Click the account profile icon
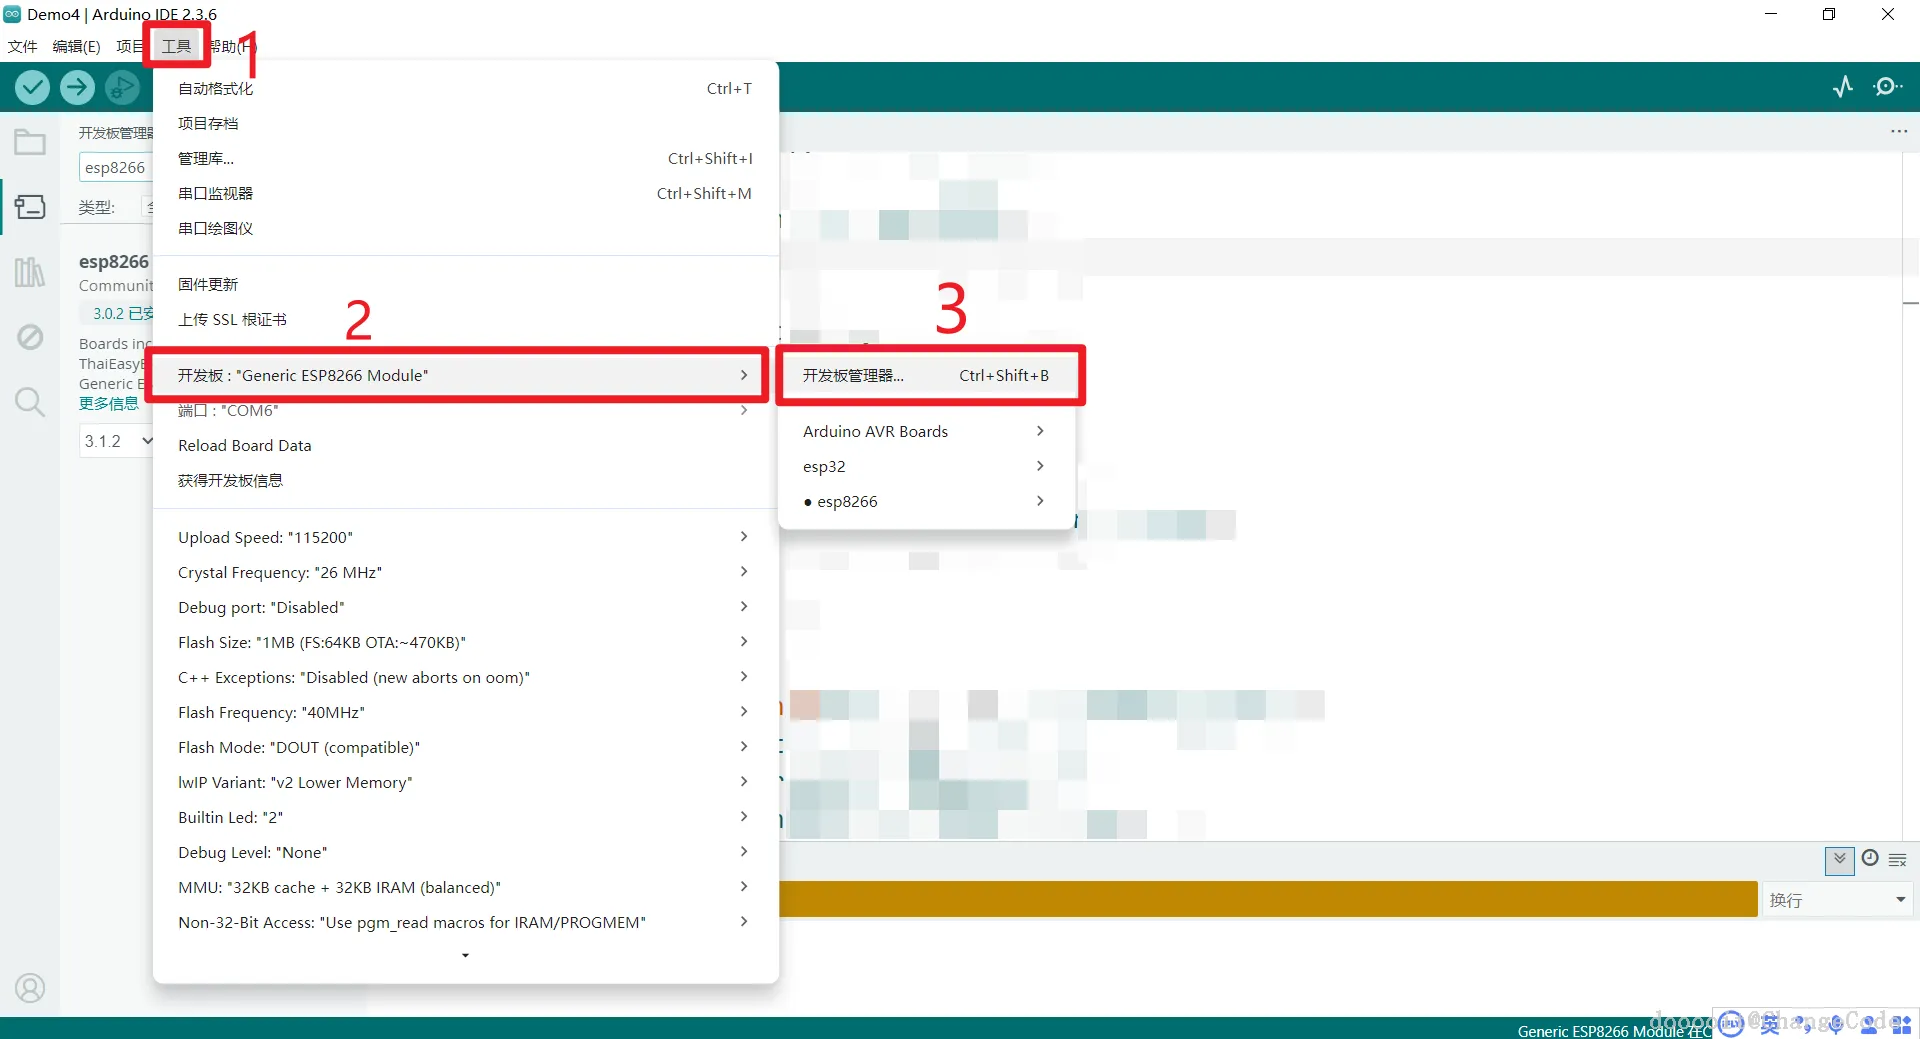The image size is (1920, 1039). (30, 988)
